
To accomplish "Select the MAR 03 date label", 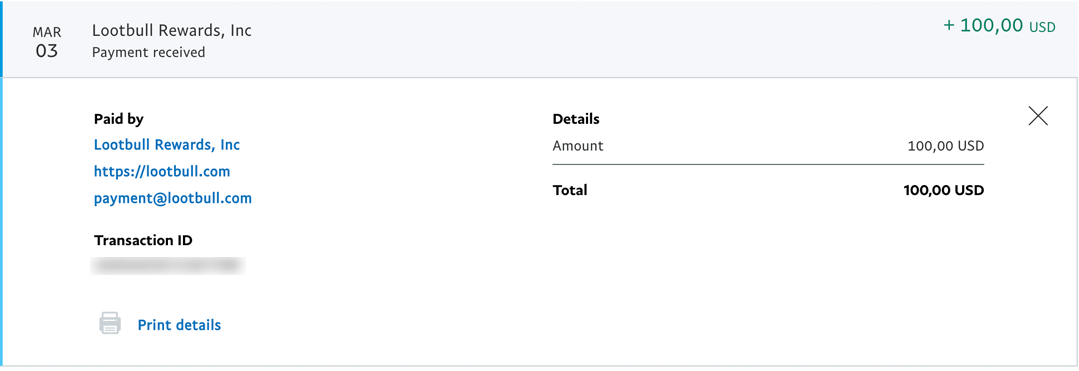I will [47, 43].
